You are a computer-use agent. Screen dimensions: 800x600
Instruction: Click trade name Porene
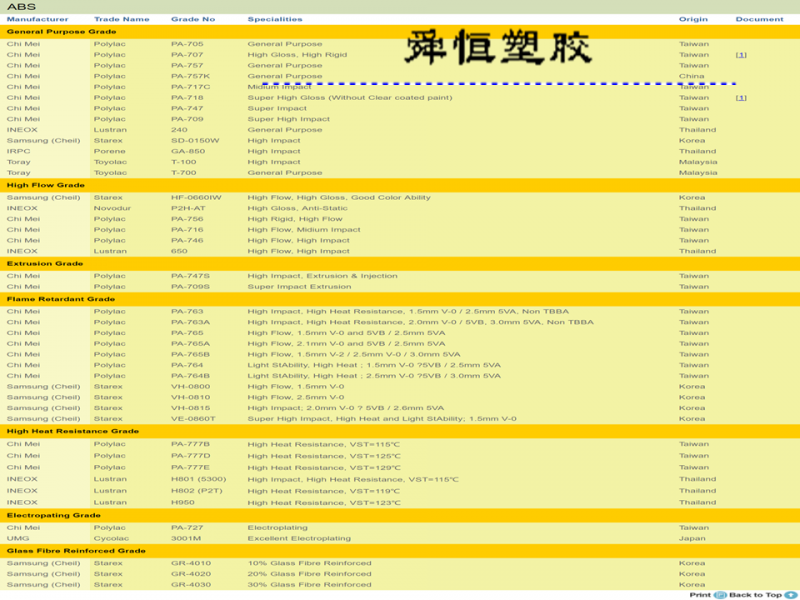pyautogui.click(x=109, y=151)
